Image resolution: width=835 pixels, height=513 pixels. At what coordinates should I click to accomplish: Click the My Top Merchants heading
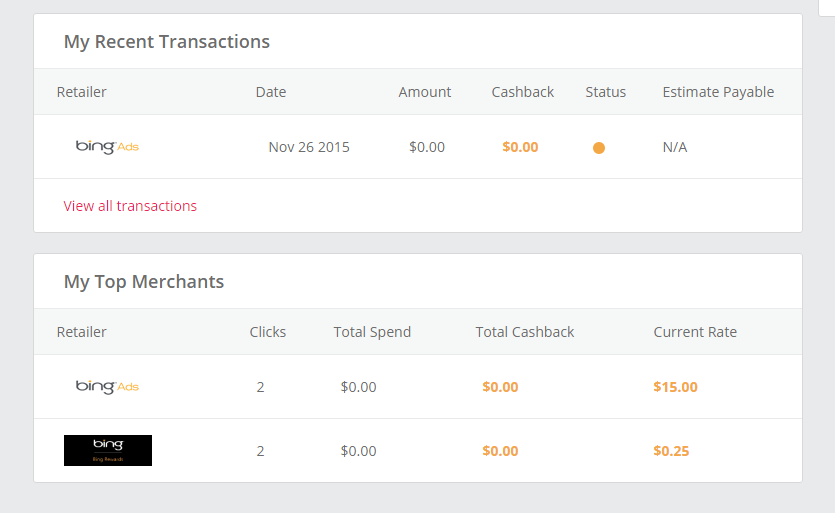pos(144,282)
